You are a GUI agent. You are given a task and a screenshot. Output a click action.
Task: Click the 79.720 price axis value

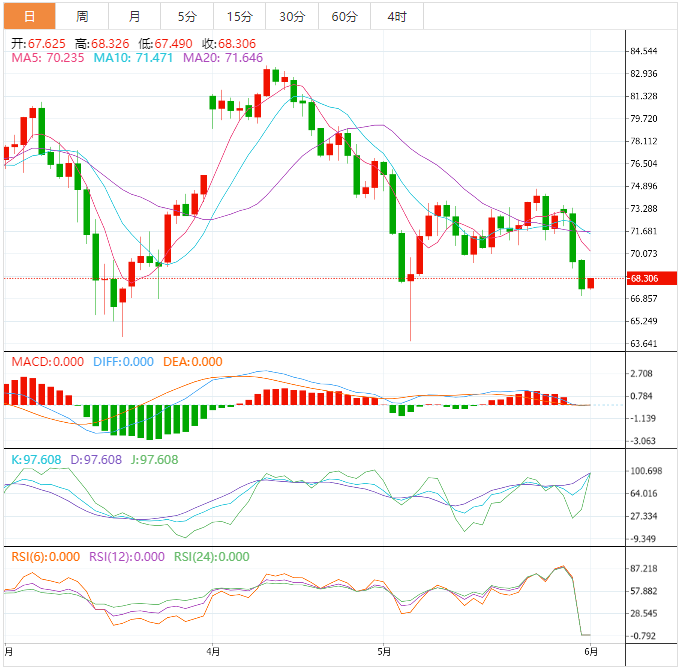[x=644, y=119]
